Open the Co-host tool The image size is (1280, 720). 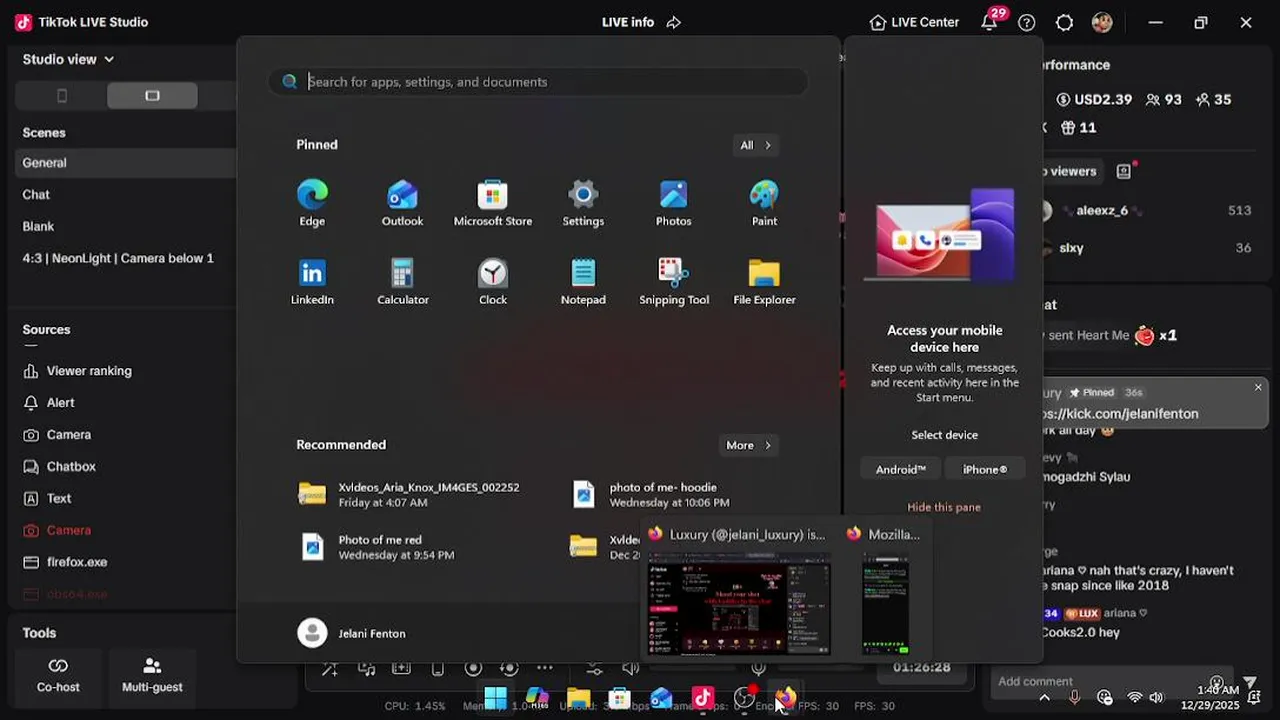click(58, 675)
